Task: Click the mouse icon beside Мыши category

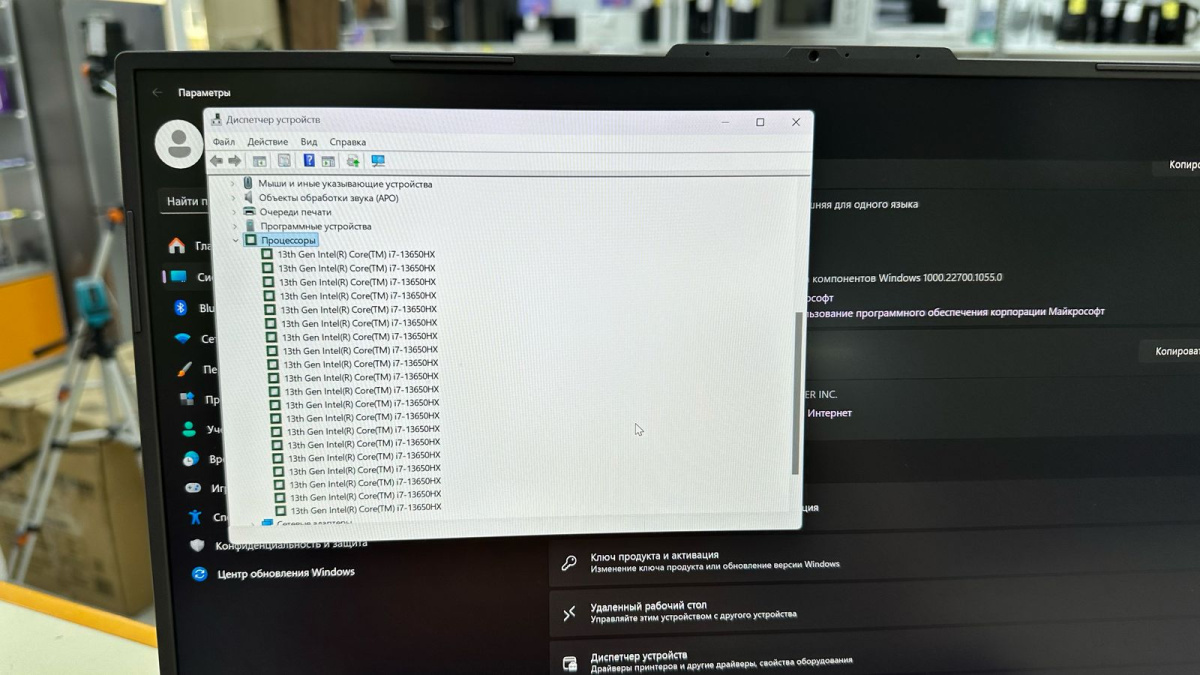Action: tap(248, 184)
